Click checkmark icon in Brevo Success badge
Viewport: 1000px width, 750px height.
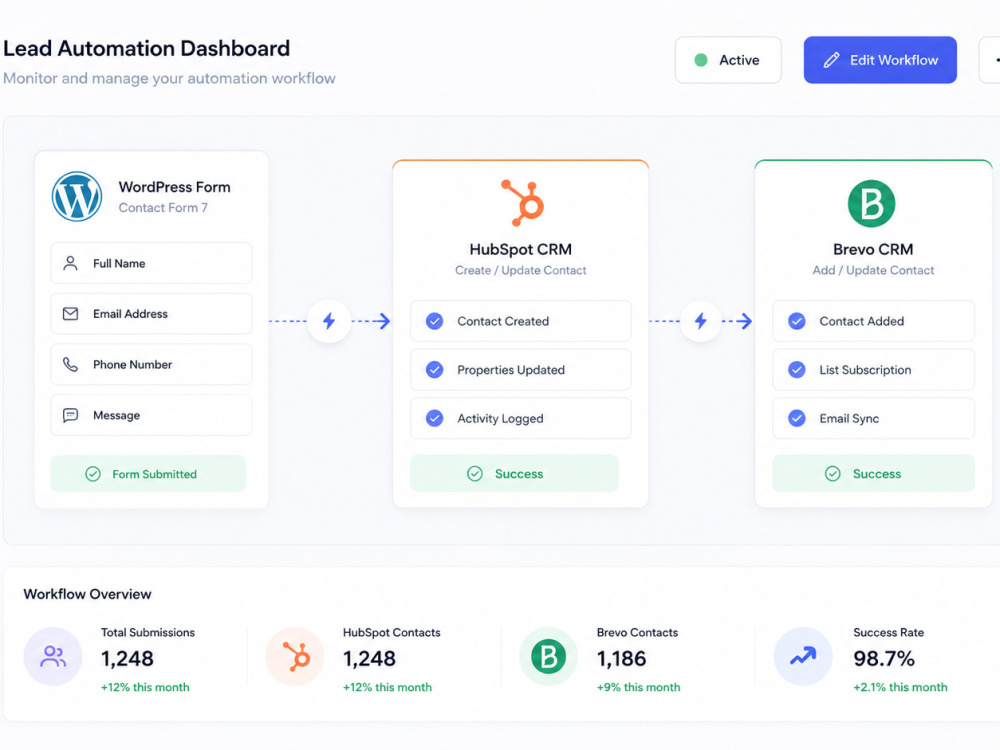(832, 473)
